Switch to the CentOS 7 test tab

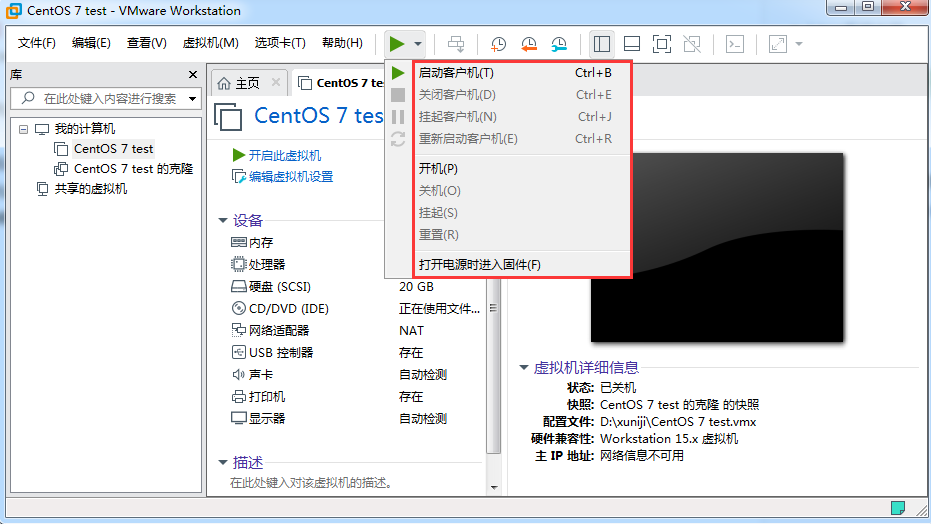[341, 83]
